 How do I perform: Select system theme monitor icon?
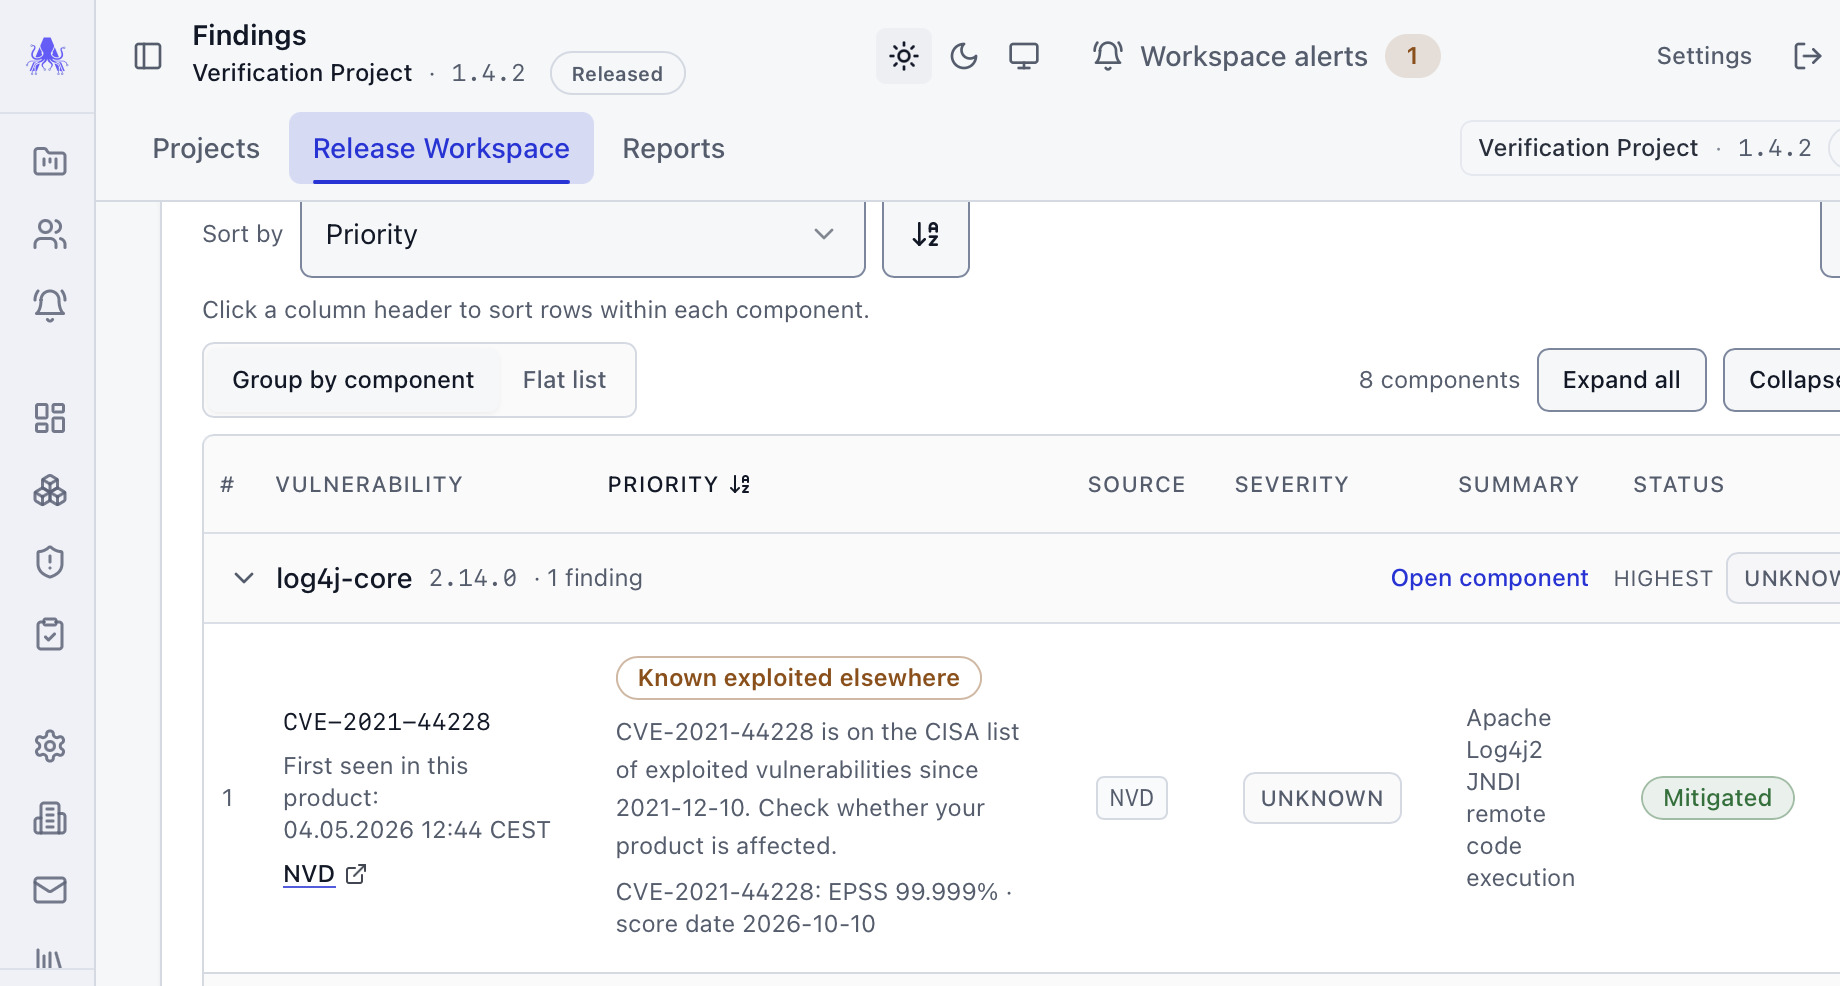click(x=1024, y=56)
